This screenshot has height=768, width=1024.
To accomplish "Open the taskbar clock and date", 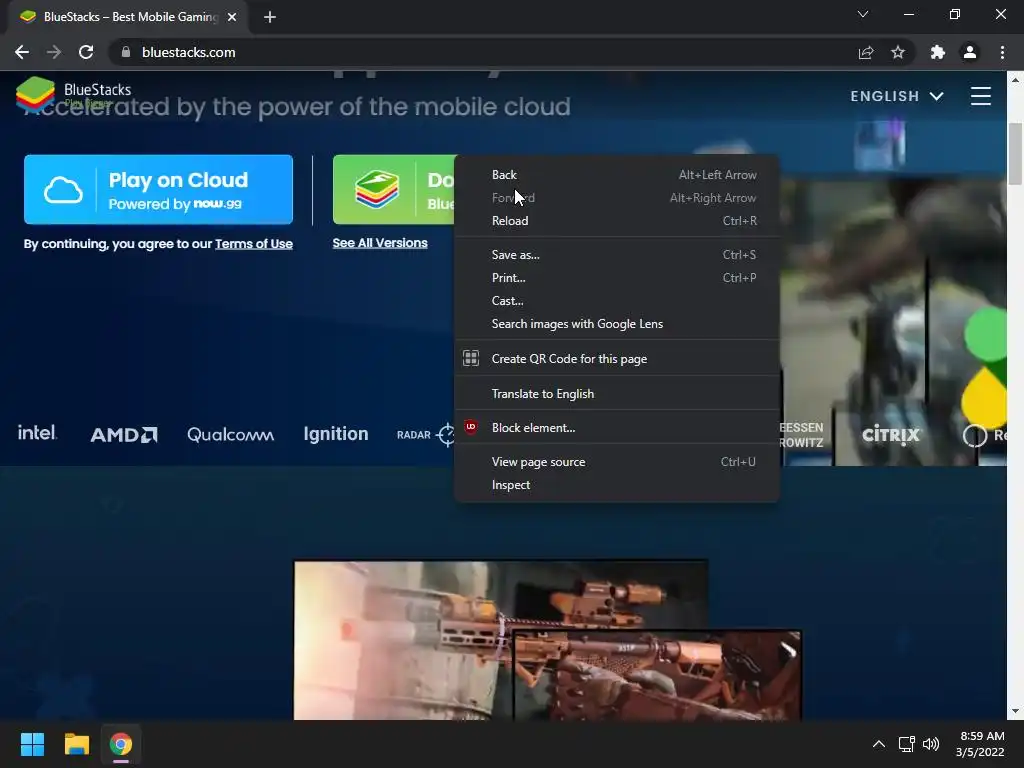I will click(980, 744).
